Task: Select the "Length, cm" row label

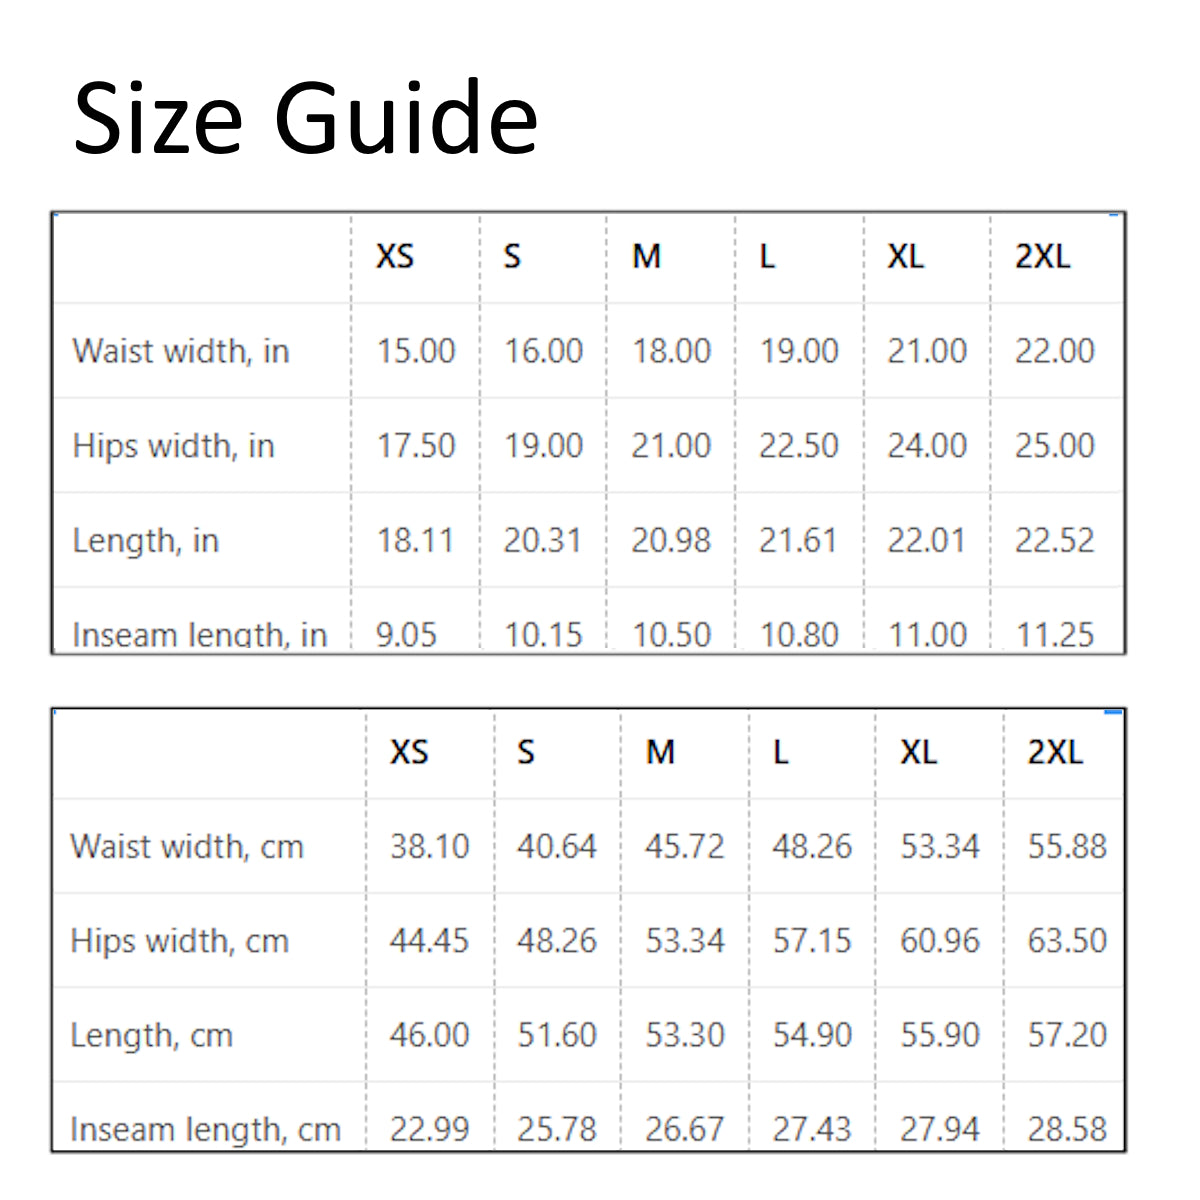Action: pyautogui.click(x=152, y=1036)
